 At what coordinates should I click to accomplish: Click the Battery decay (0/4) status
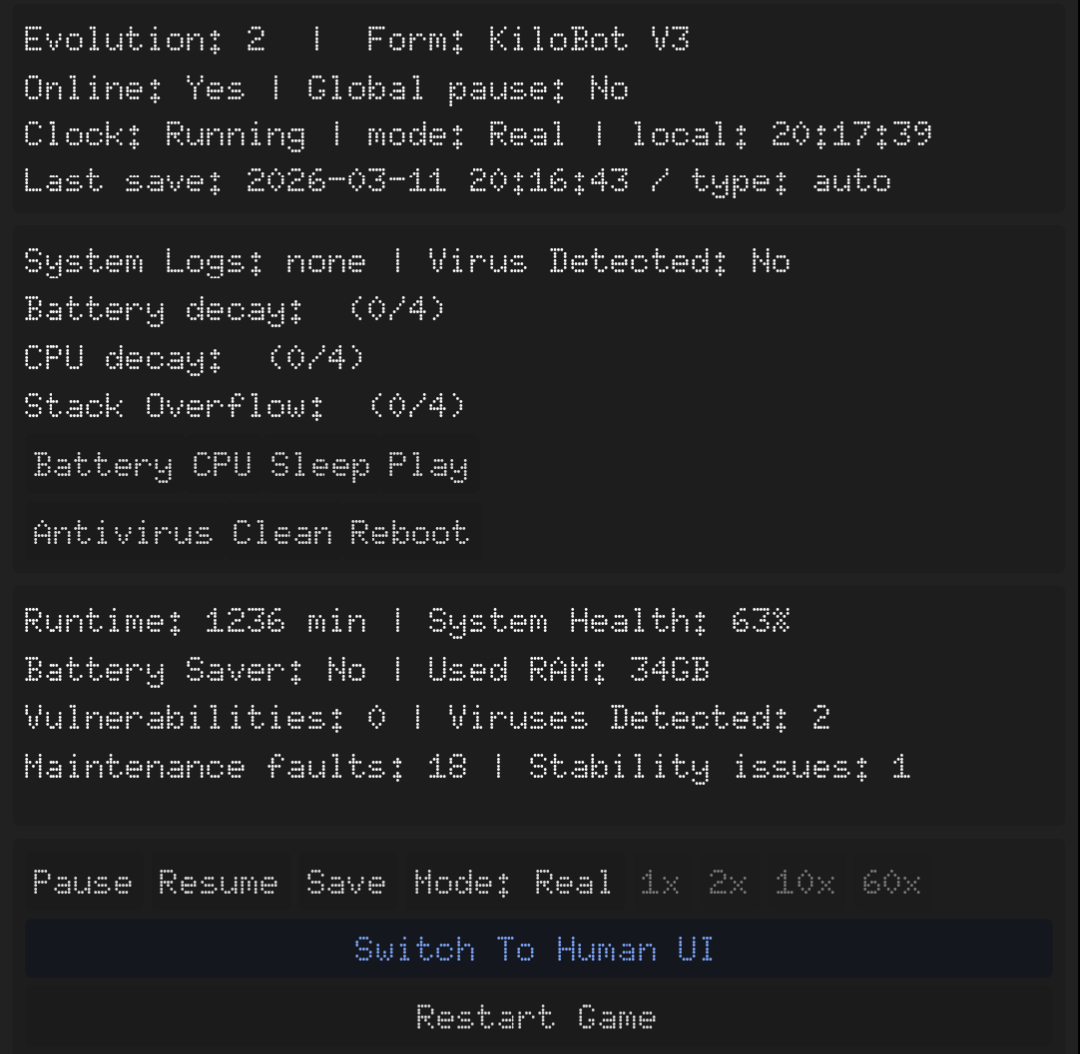click(x=235, y=310)
